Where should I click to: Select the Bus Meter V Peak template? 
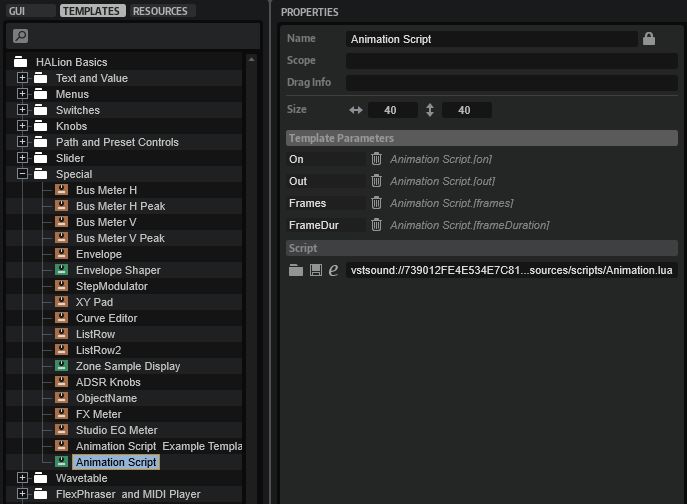click(x=120, y=238)
